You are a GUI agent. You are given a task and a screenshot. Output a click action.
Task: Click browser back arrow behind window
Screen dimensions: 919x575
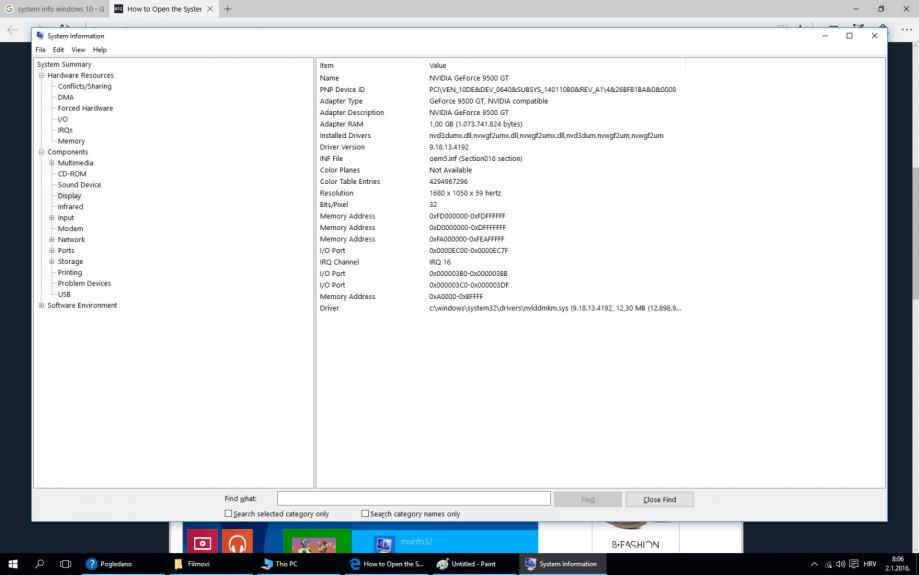(12, 29)
